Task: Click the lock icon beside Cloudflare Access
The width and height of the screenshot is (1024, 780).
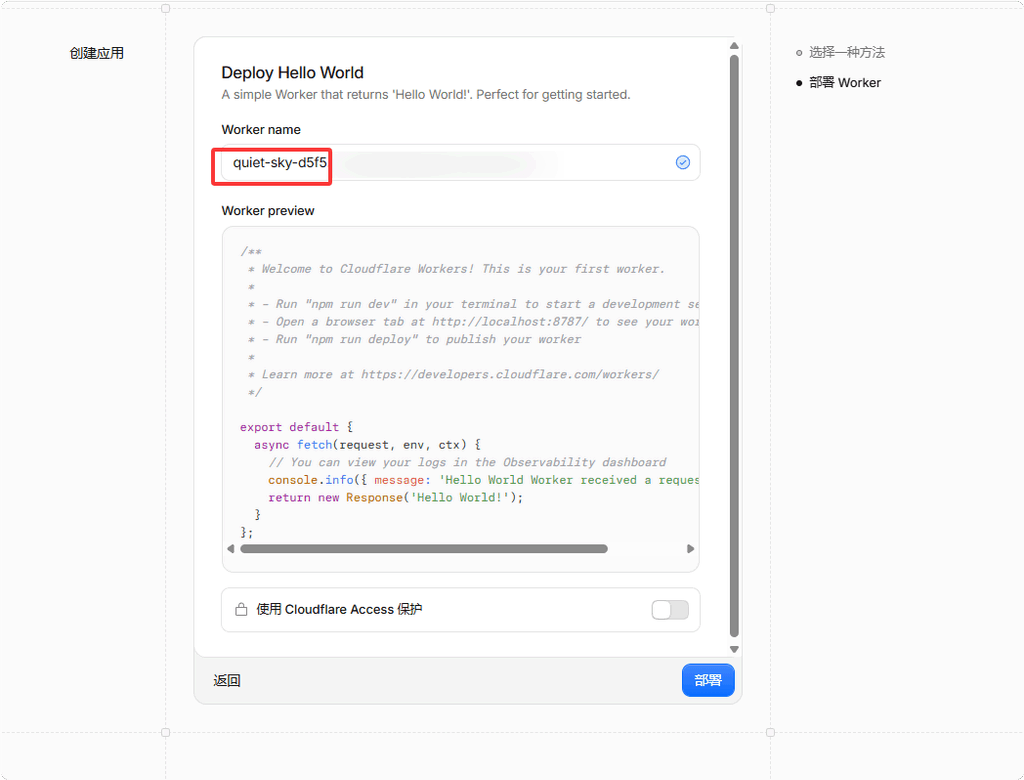Action: 241,609
